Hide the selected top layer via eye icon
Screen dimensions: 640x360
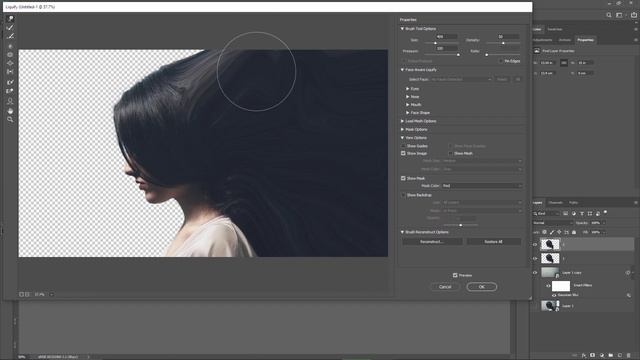535,244
